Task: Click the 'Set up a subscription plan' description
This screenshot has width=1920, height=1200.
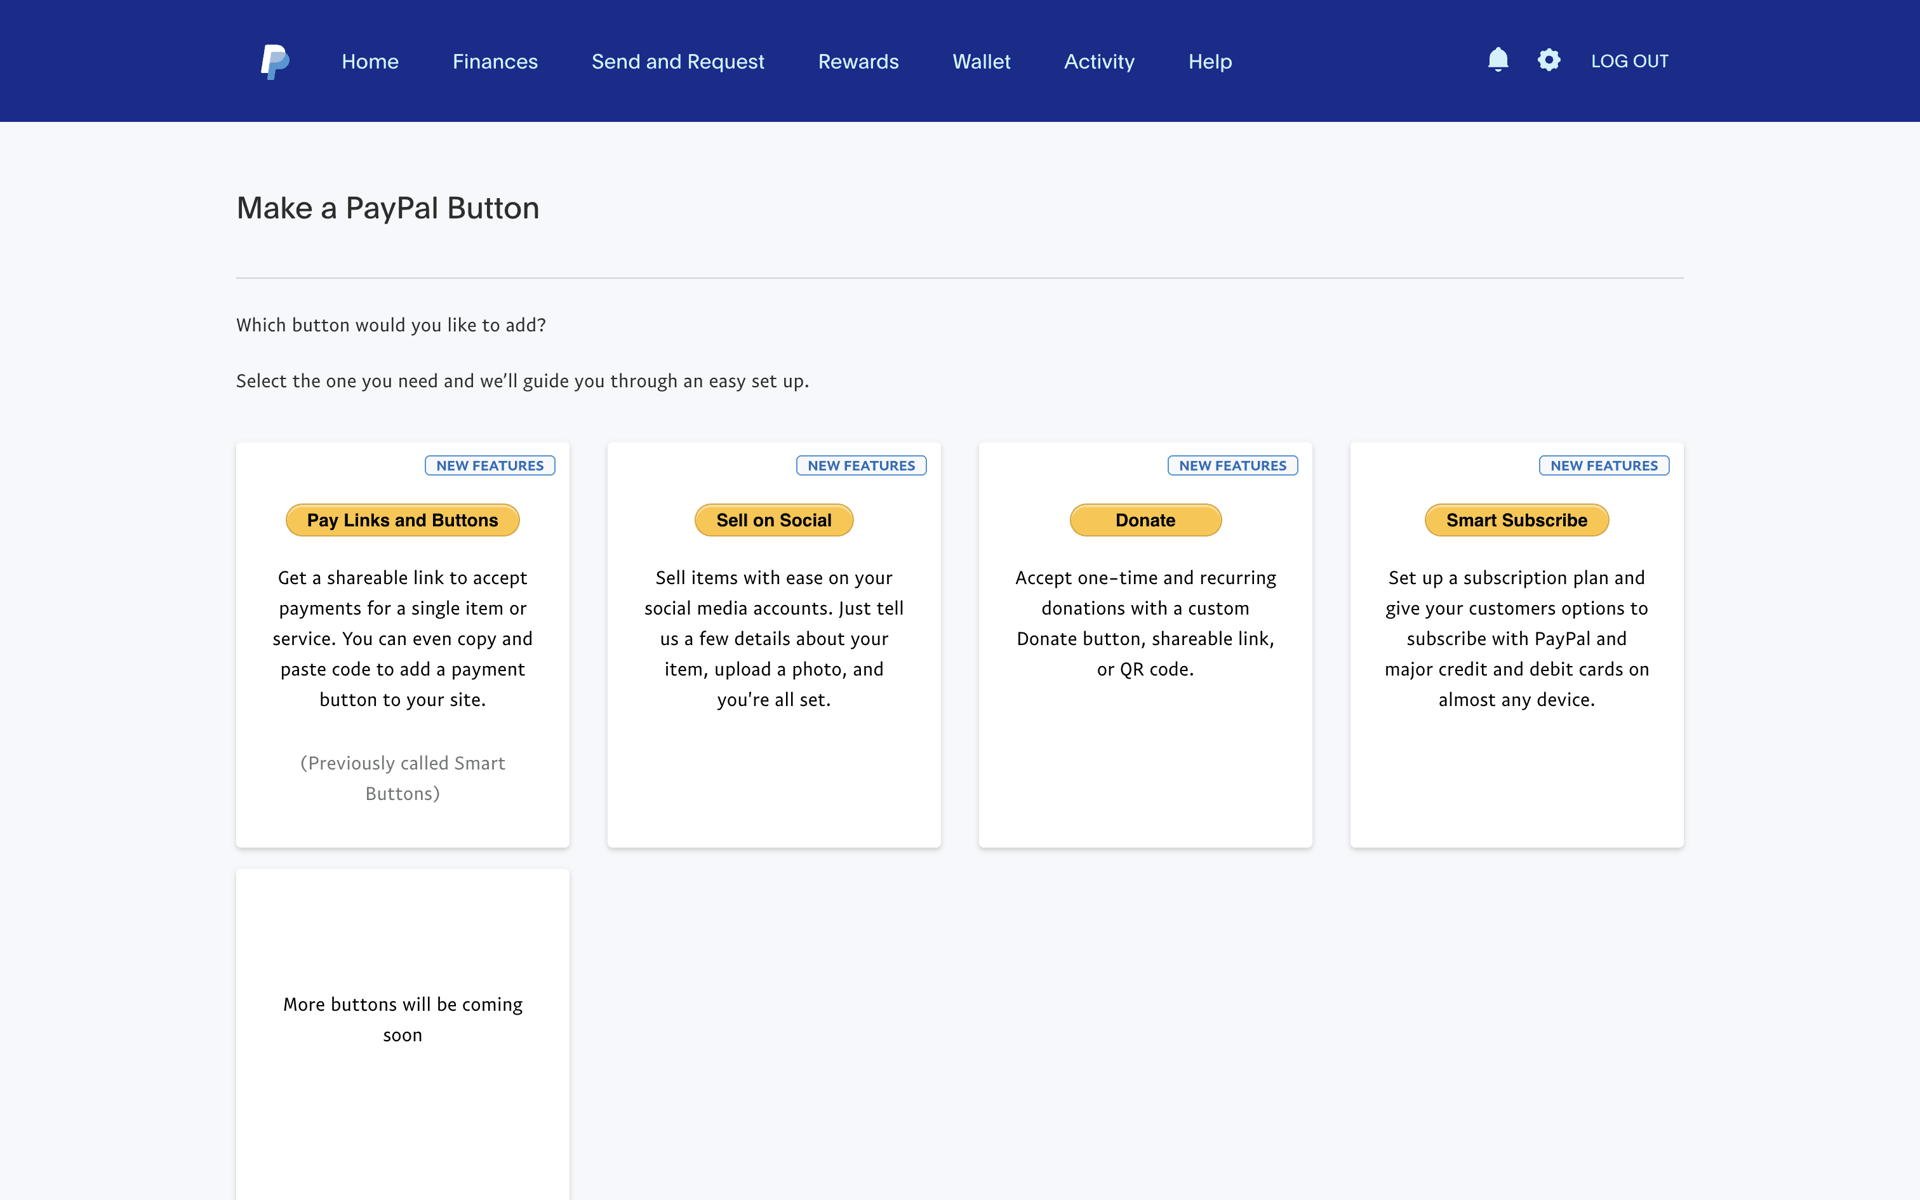Action: pyautogui.click(x=1516, y=638)
